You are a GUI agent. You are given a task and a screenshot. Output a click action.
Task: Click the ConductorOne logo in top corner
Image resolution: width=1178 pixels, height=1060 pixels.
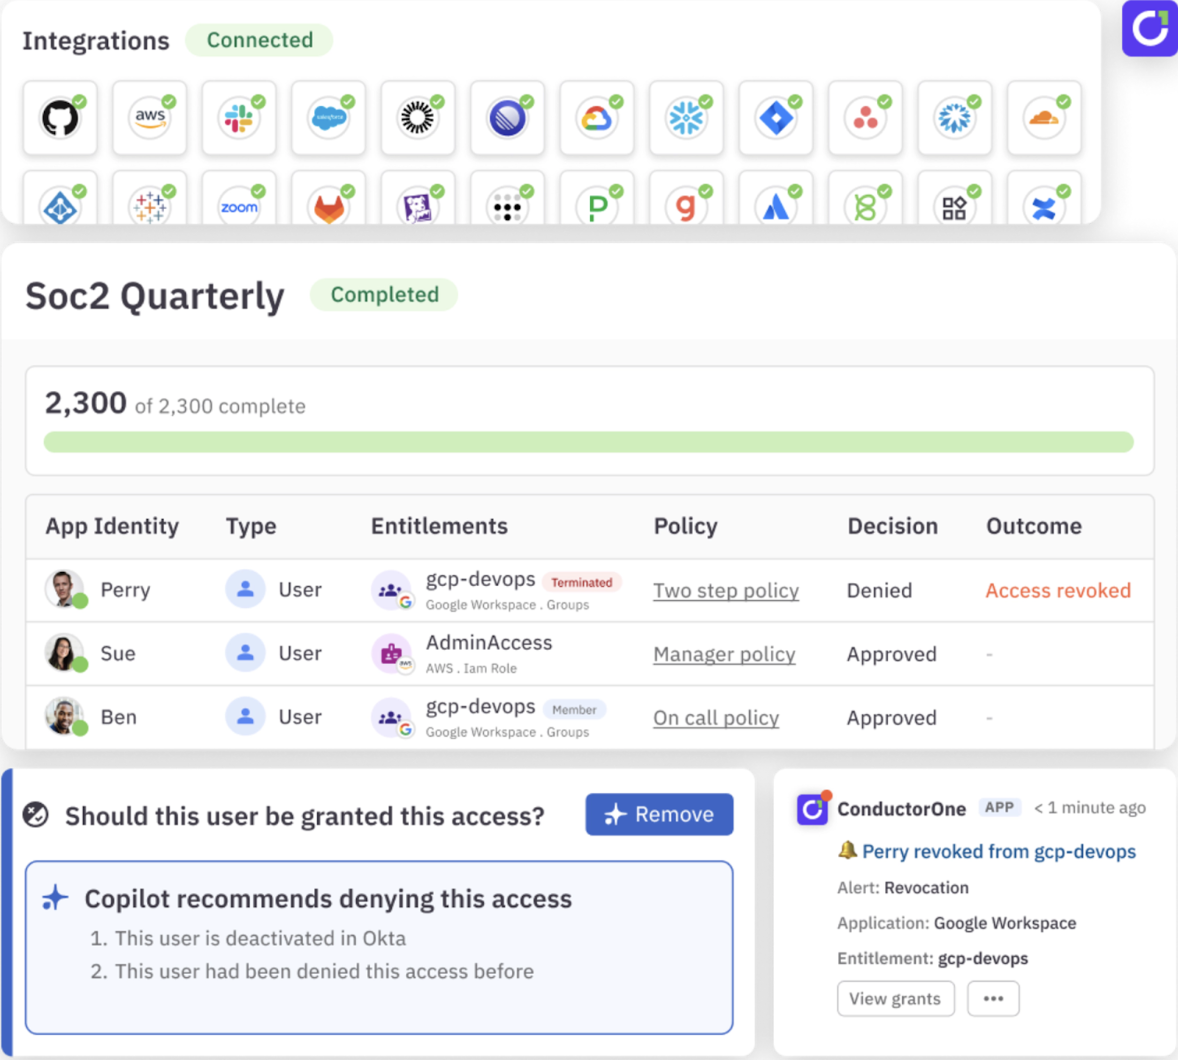pos(1149,28)
